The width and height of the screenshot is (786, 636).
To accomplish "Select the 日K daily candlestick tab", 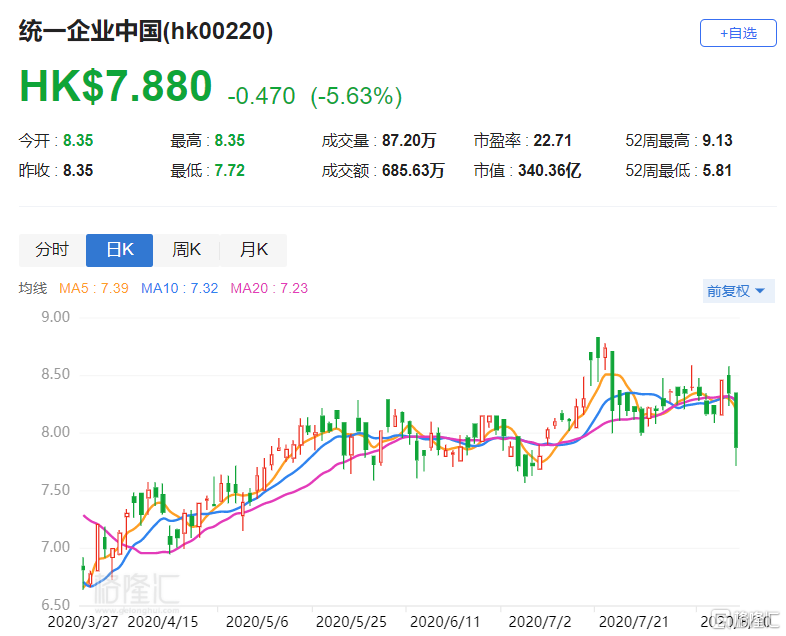I will click(119, 250).
